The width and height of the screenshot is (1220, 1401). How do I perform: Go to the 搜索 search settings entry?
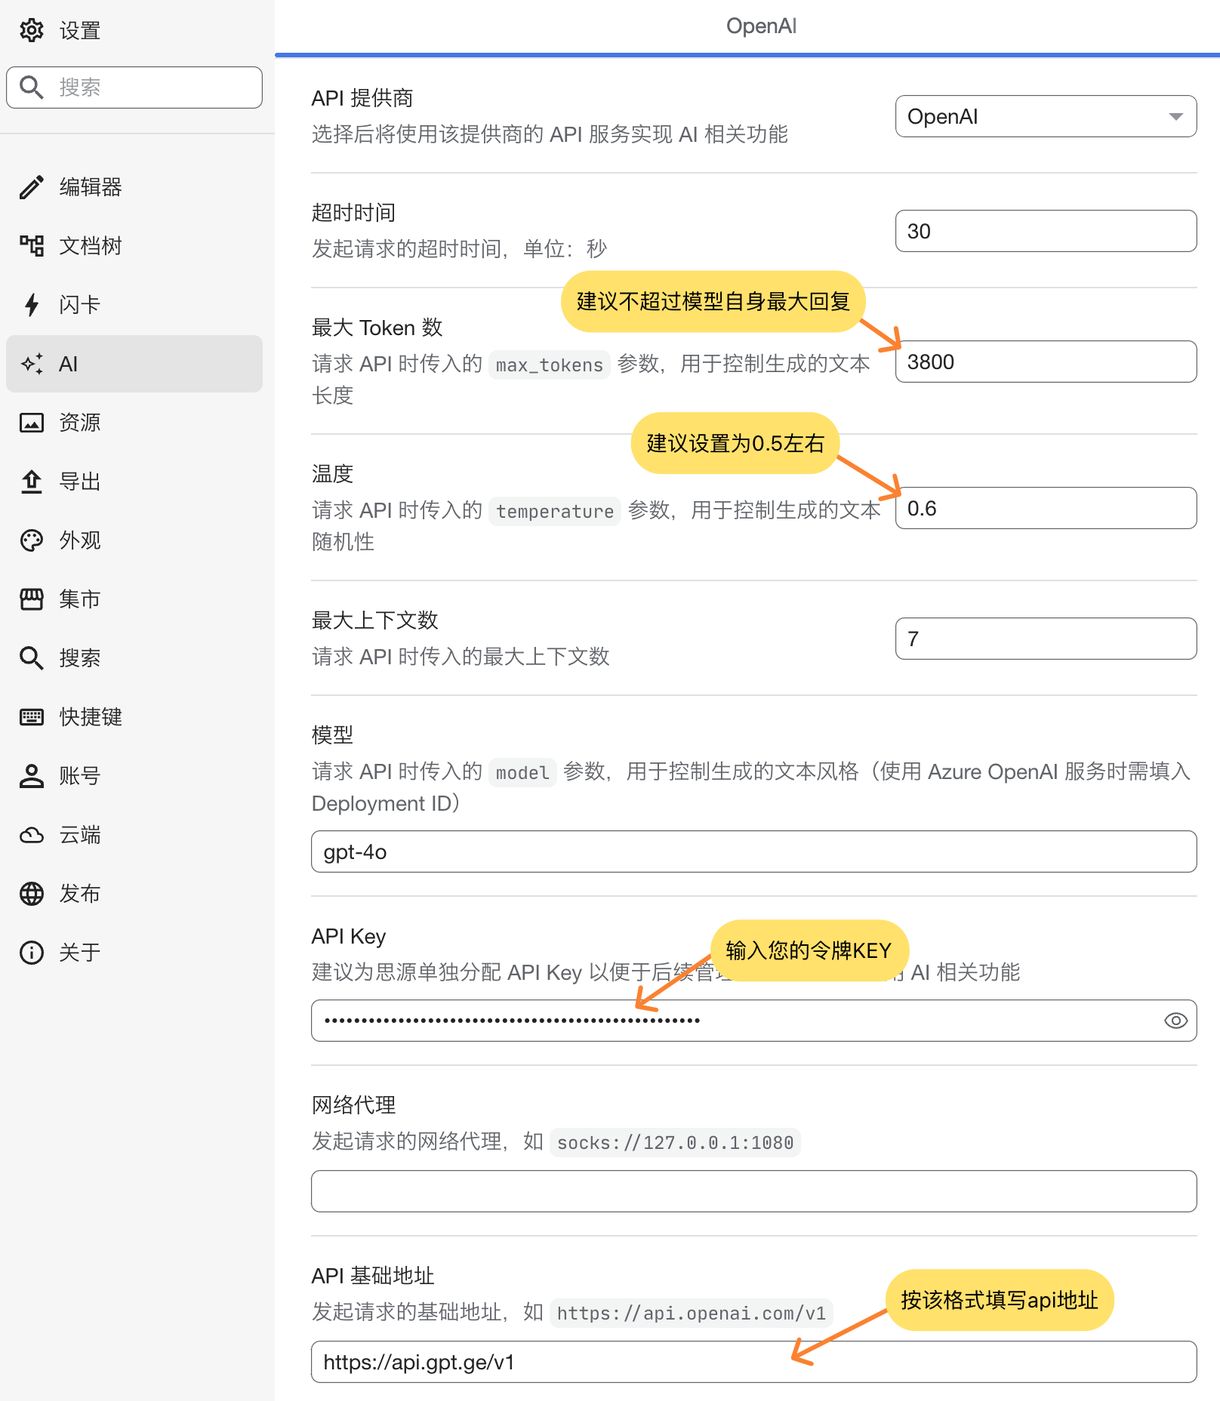[134, 658]
